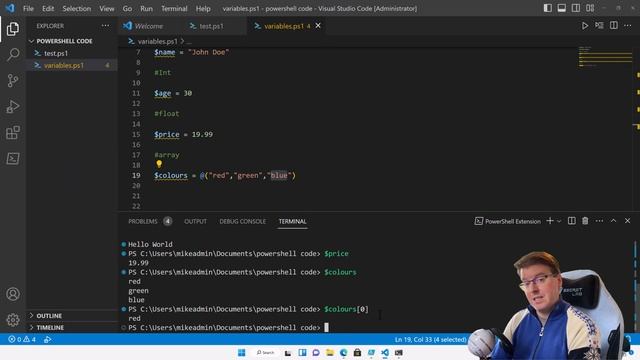Select the variables.ps1 editor tab
This screenshot has width=640, height=360.
coord(284,26)
